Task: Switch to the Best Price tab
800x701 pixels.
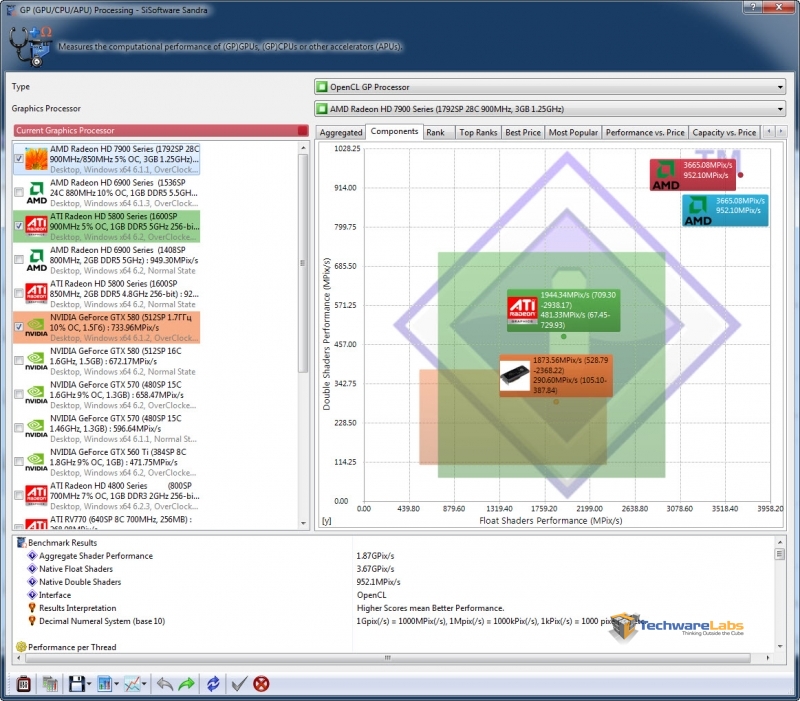Action: click(523, 133)
